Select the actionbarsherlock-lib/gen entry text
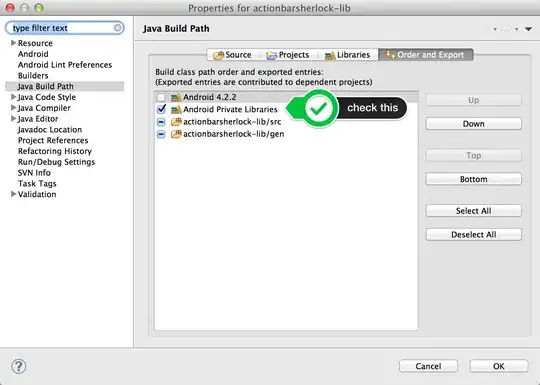 233,134
